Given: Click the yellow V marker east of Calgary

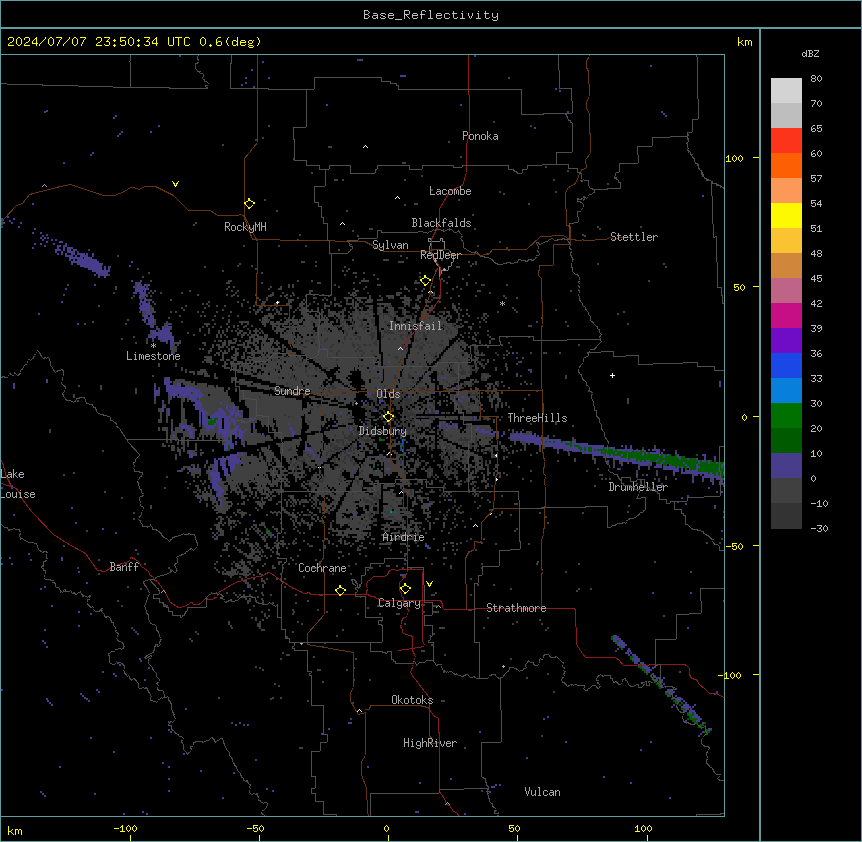Looking at the screenshot, I should (x=429, y=584).
